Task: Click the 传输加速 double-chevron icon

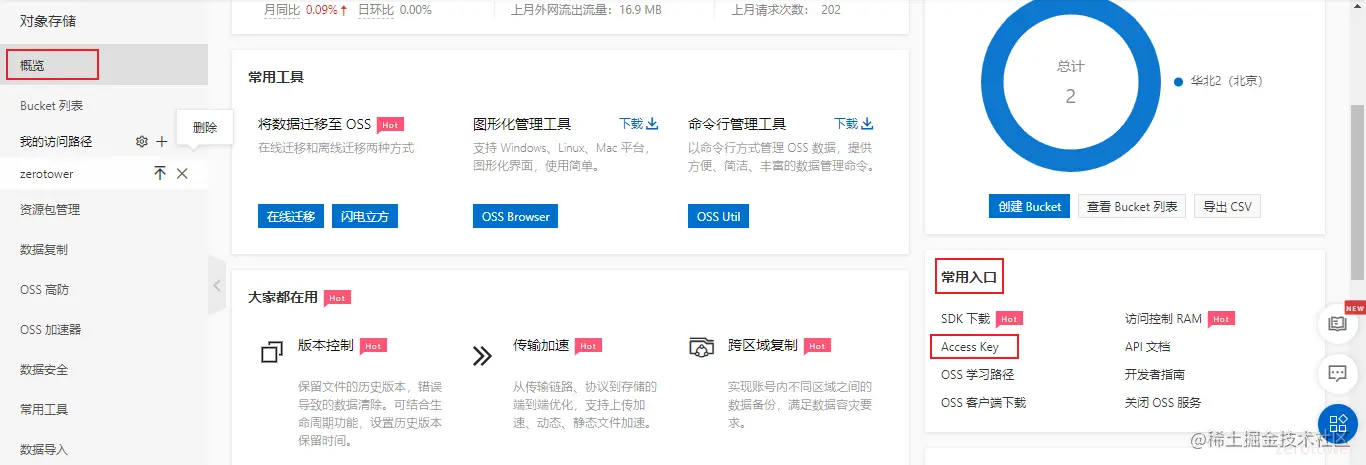Action: point(483,355)
